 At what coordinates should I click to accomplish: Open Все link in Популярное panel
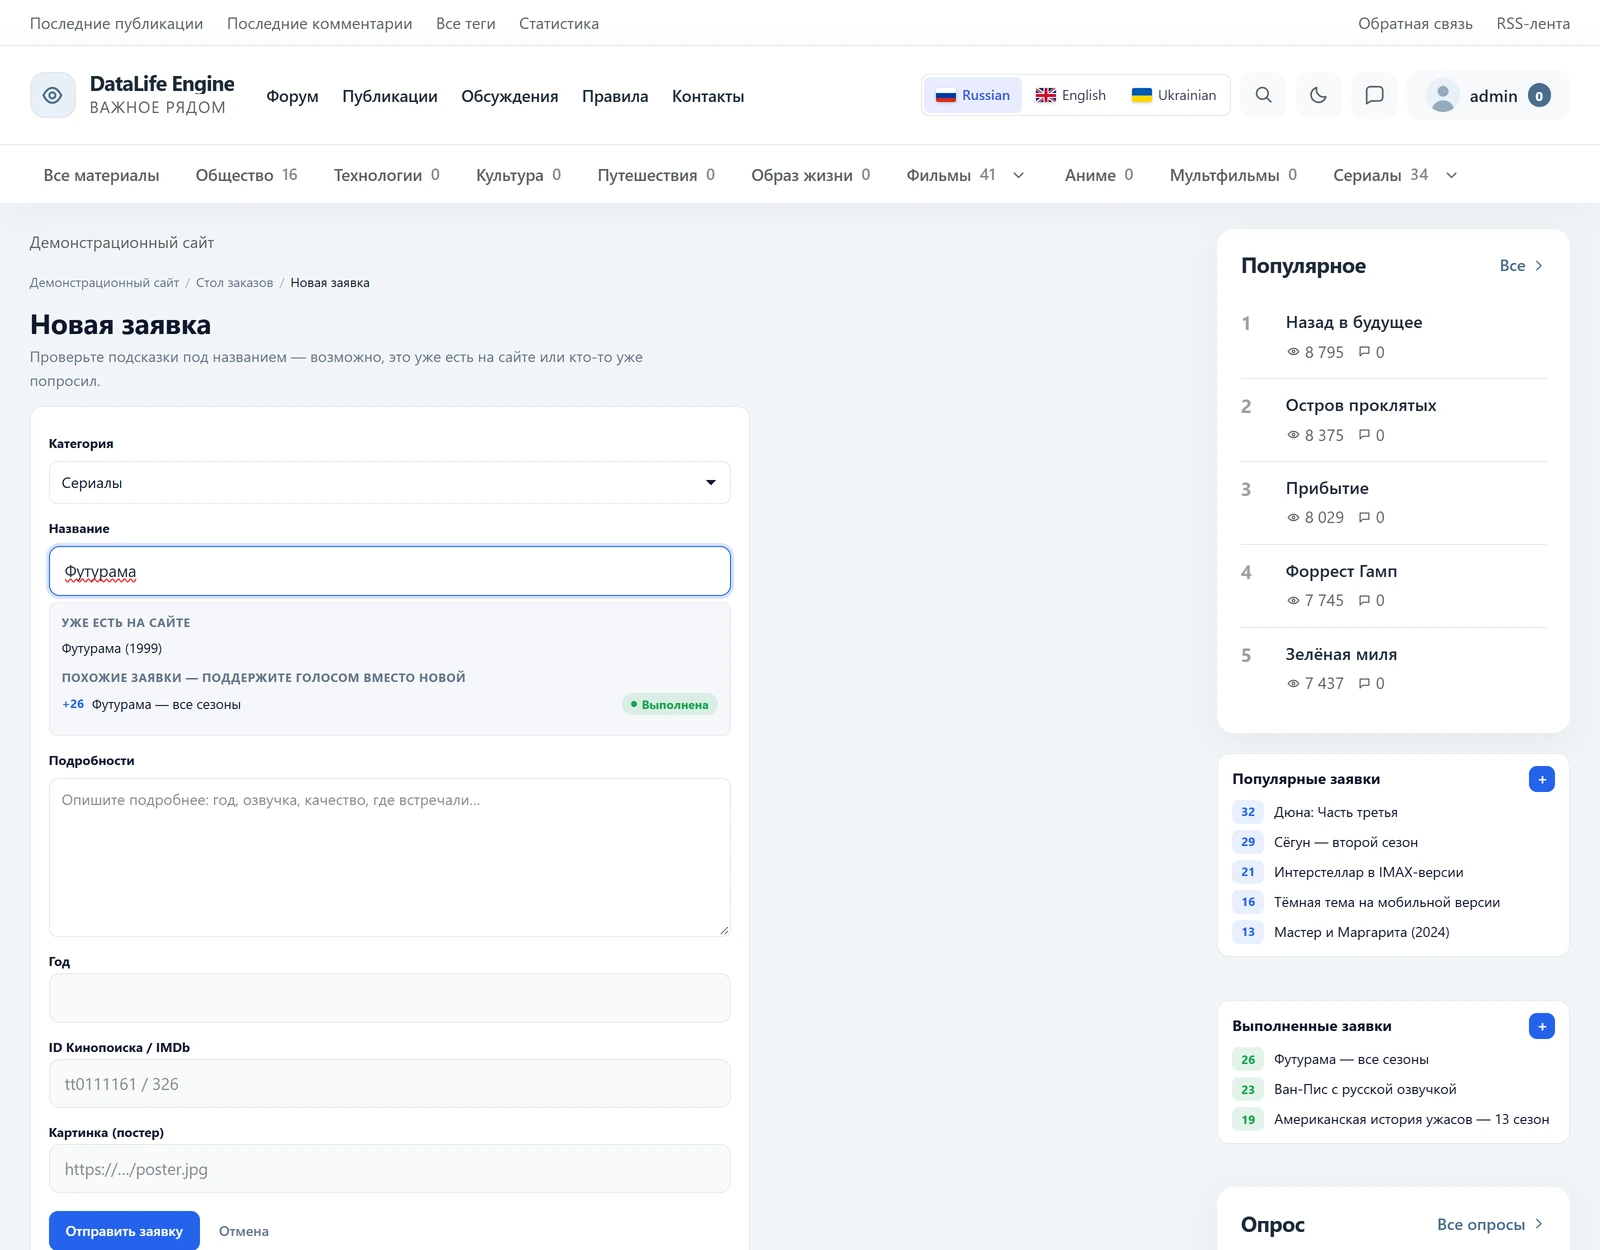coord(1521,266)
